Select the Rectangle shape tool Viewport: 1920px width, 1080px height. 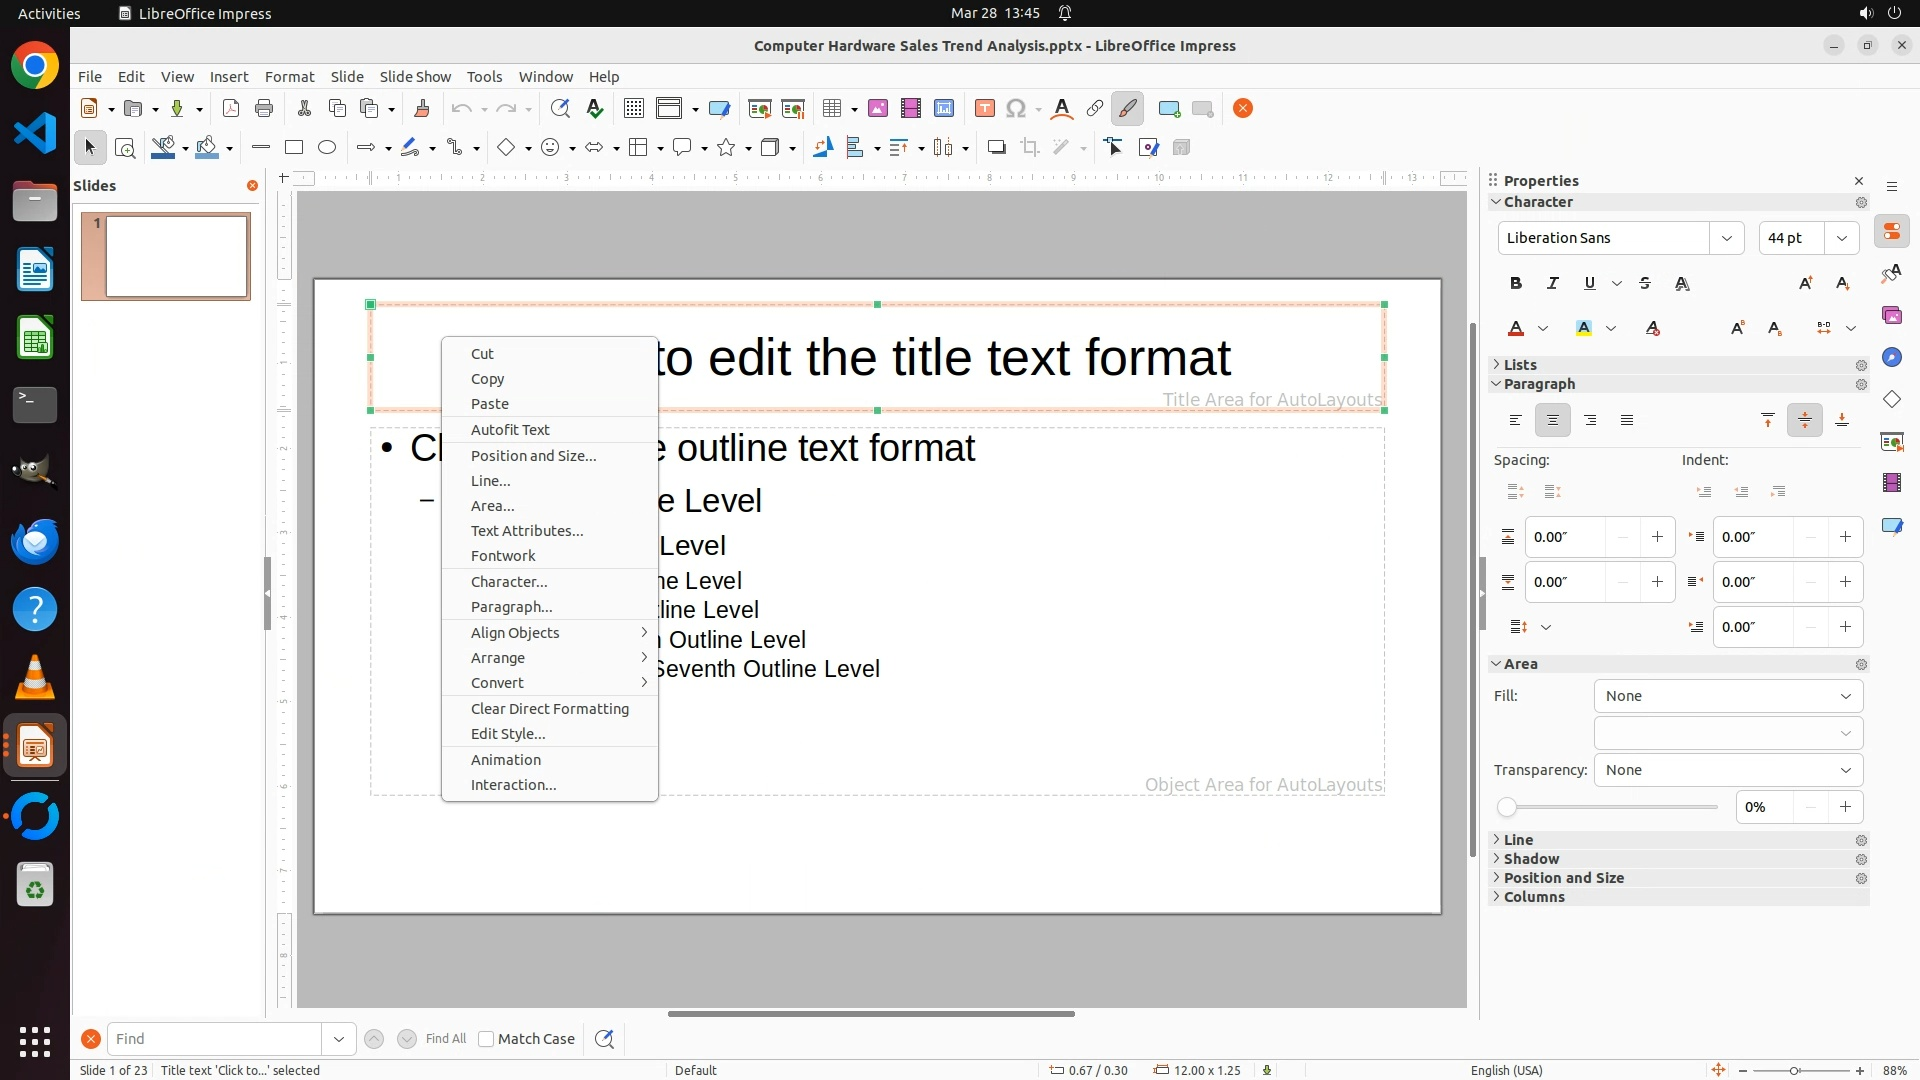[294, 148]
